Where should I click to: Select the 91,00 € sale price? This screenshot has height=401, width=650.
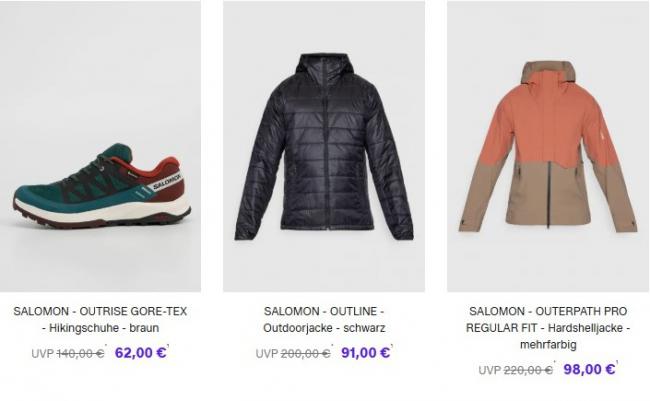pyautogui.click(x=365, y=352)
